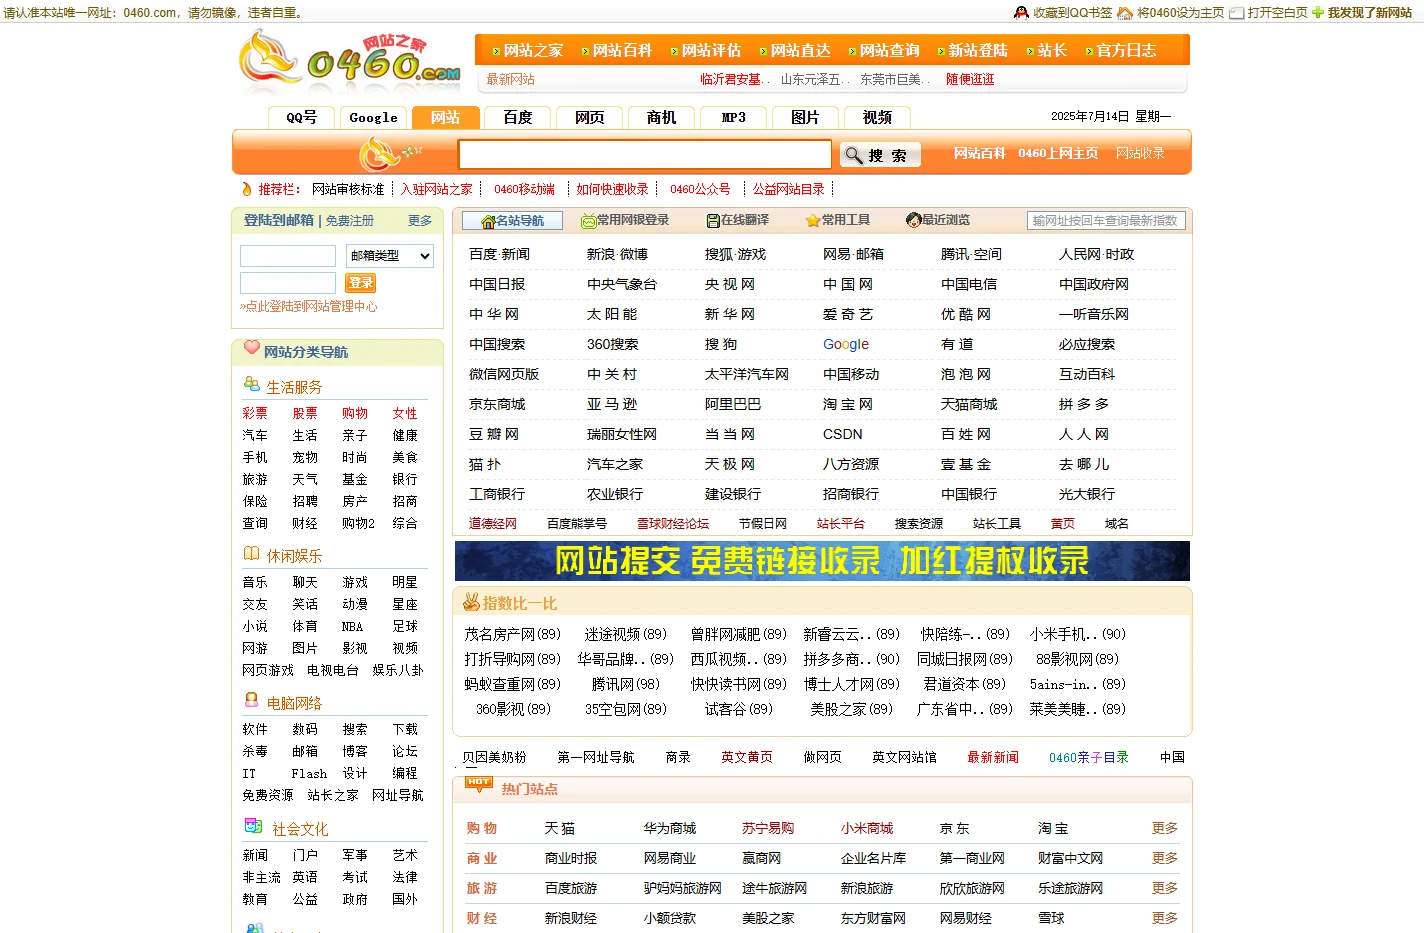
Task: Click the 社会文化 category icon
Action: coord(254,826)
